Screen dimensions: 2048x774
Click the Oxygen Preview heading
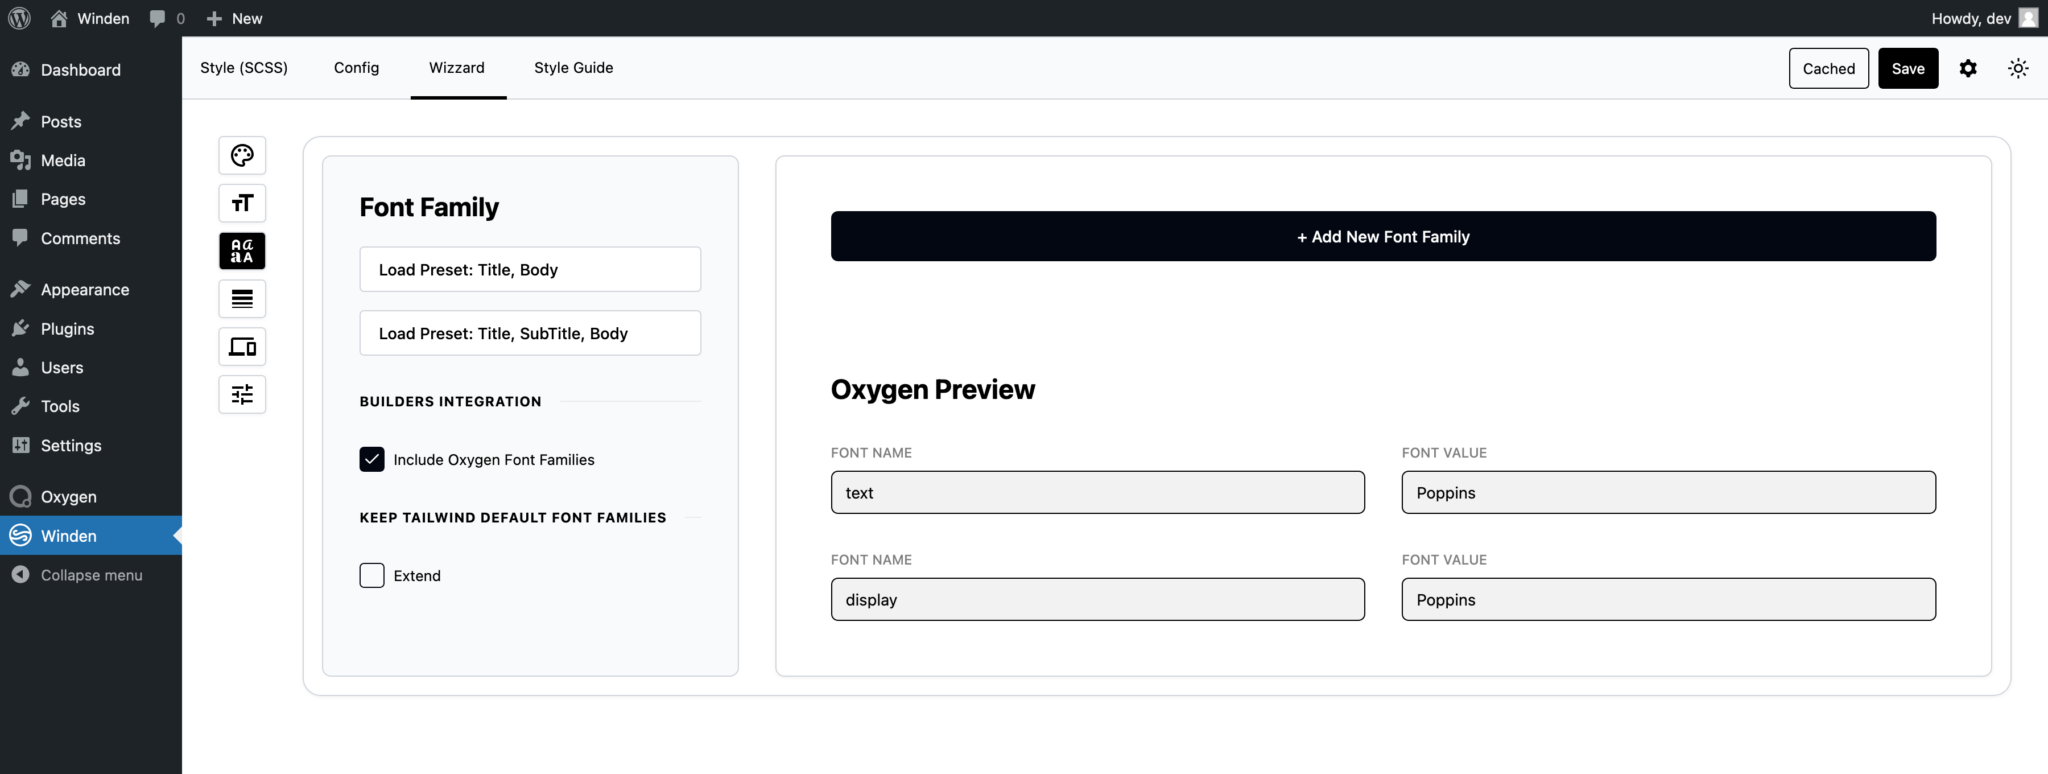933,390
